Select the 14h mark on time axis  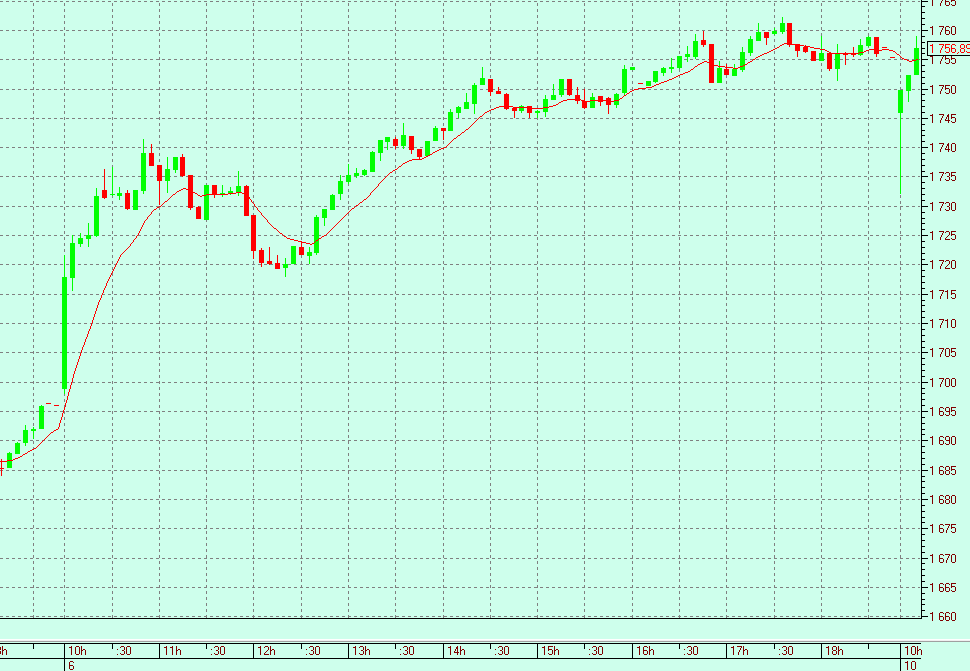click(455, 651)
